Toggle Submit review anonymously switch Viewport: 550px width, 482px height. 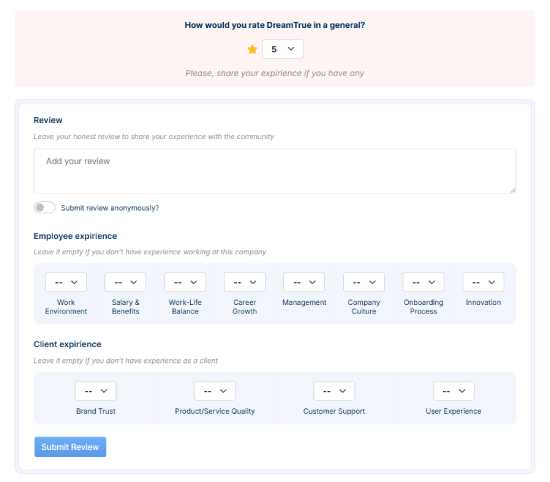[x=44, y=207]
